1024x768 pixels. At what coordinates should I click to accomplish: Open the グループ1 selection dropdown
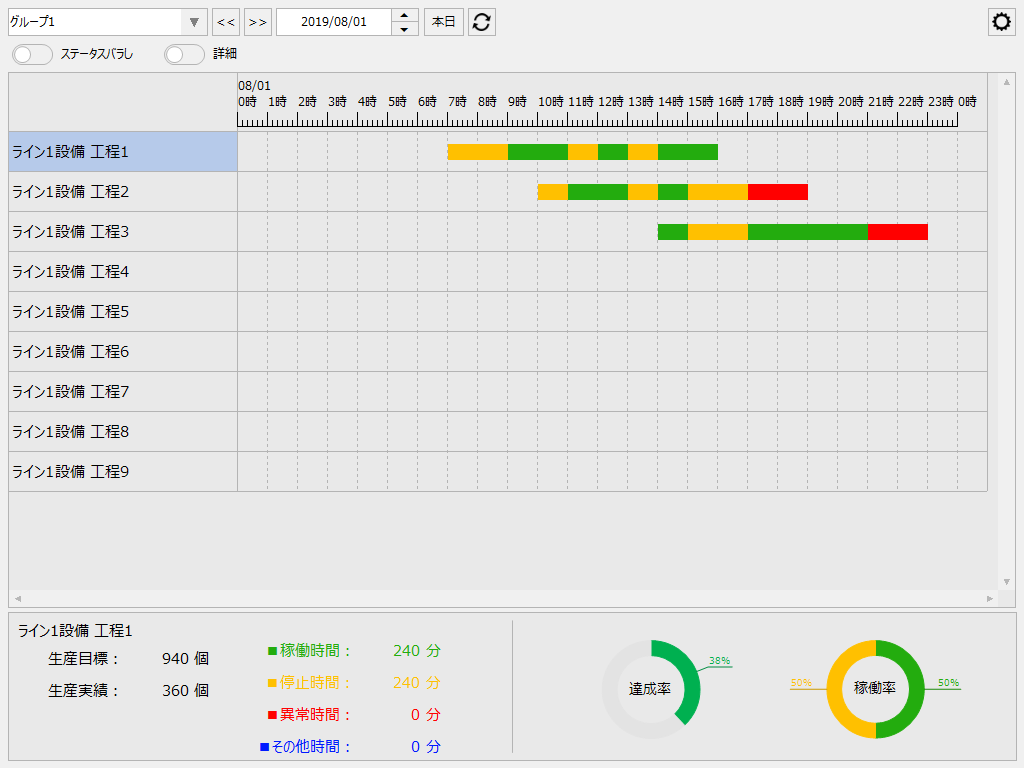[194, 21]
